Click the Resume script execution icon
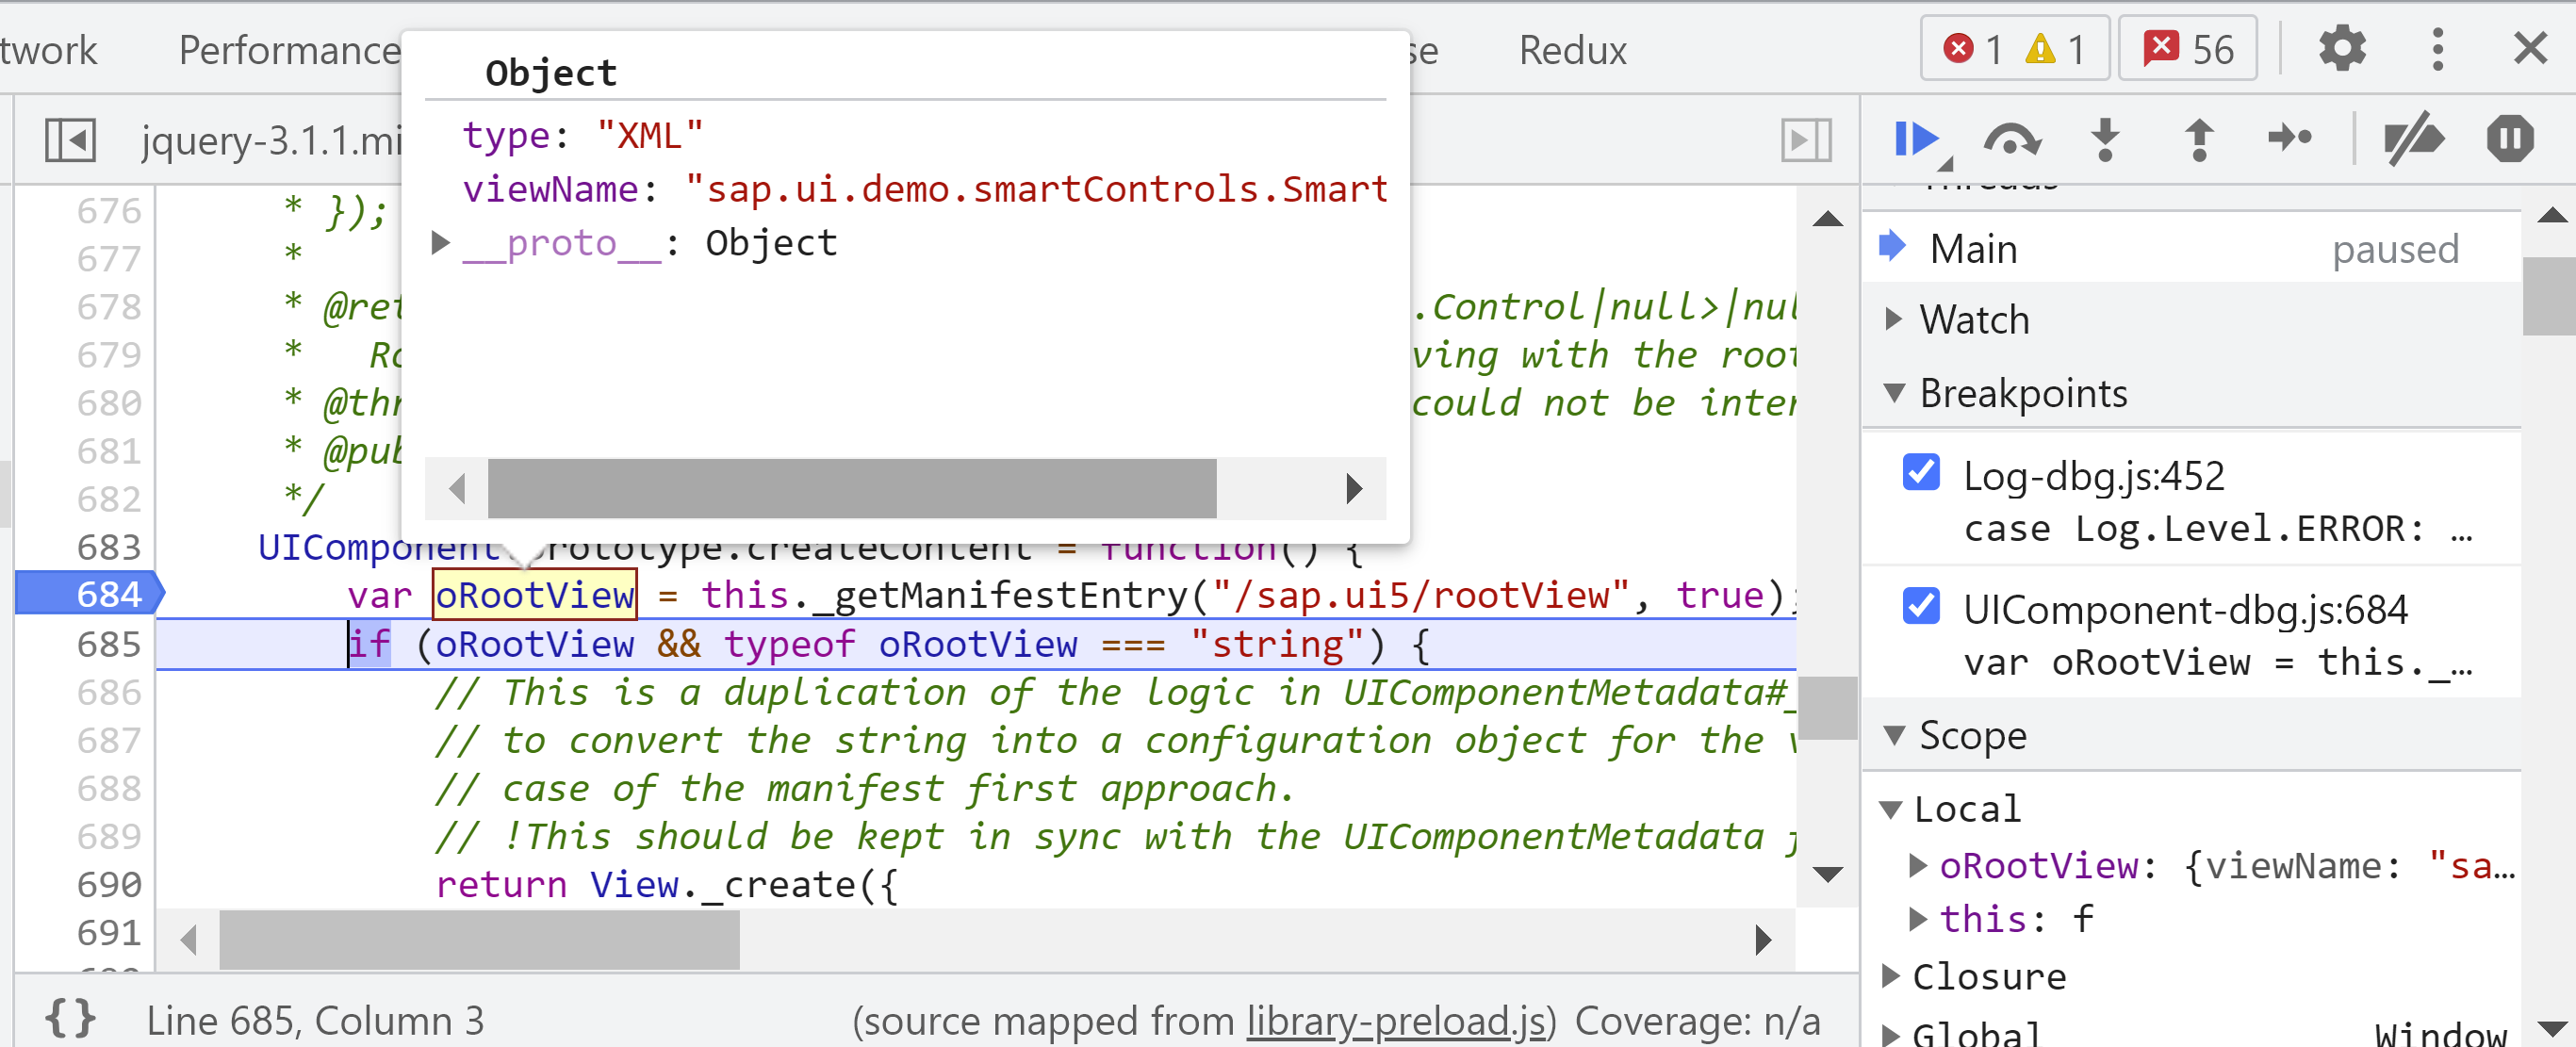This screenshot has height=1047, width=2576. (1919, 139)
